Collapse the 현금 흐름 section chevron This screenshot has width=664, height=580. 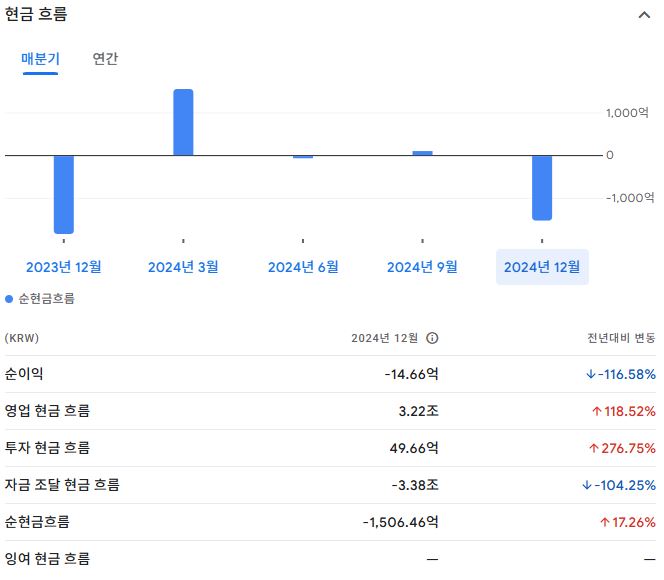point(644,15)
